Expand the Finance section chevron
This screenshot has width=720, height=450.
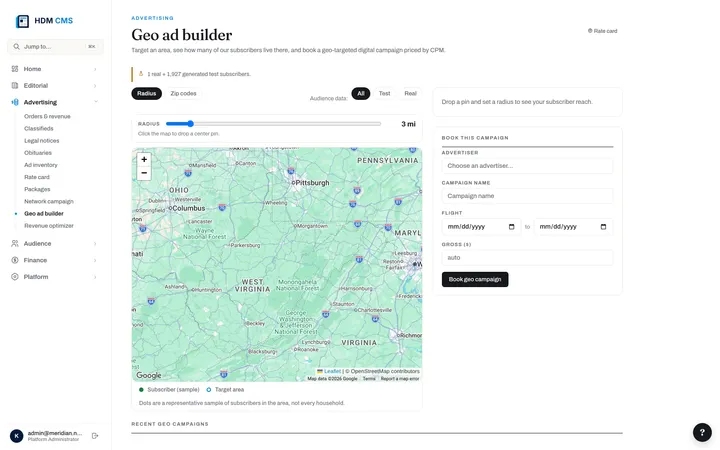(x=95, y=260)
